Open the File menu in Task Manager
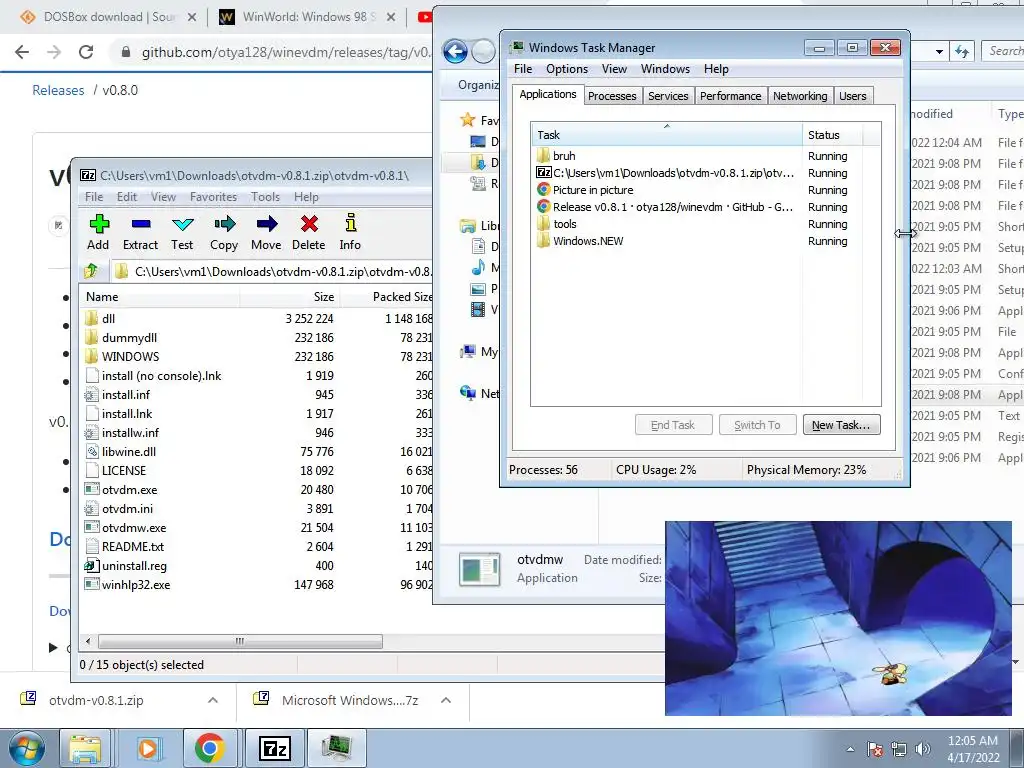 (523, 69)
